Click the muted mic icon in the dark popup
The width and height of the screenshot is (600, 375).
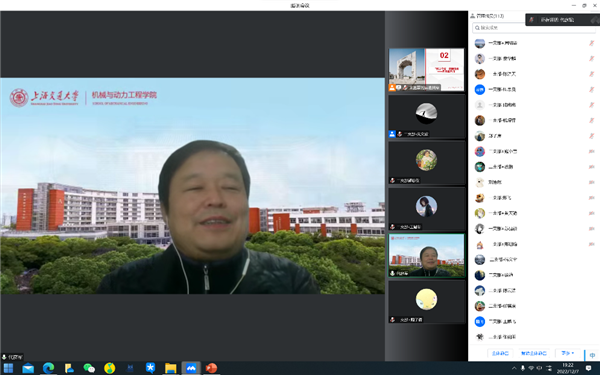532,20
